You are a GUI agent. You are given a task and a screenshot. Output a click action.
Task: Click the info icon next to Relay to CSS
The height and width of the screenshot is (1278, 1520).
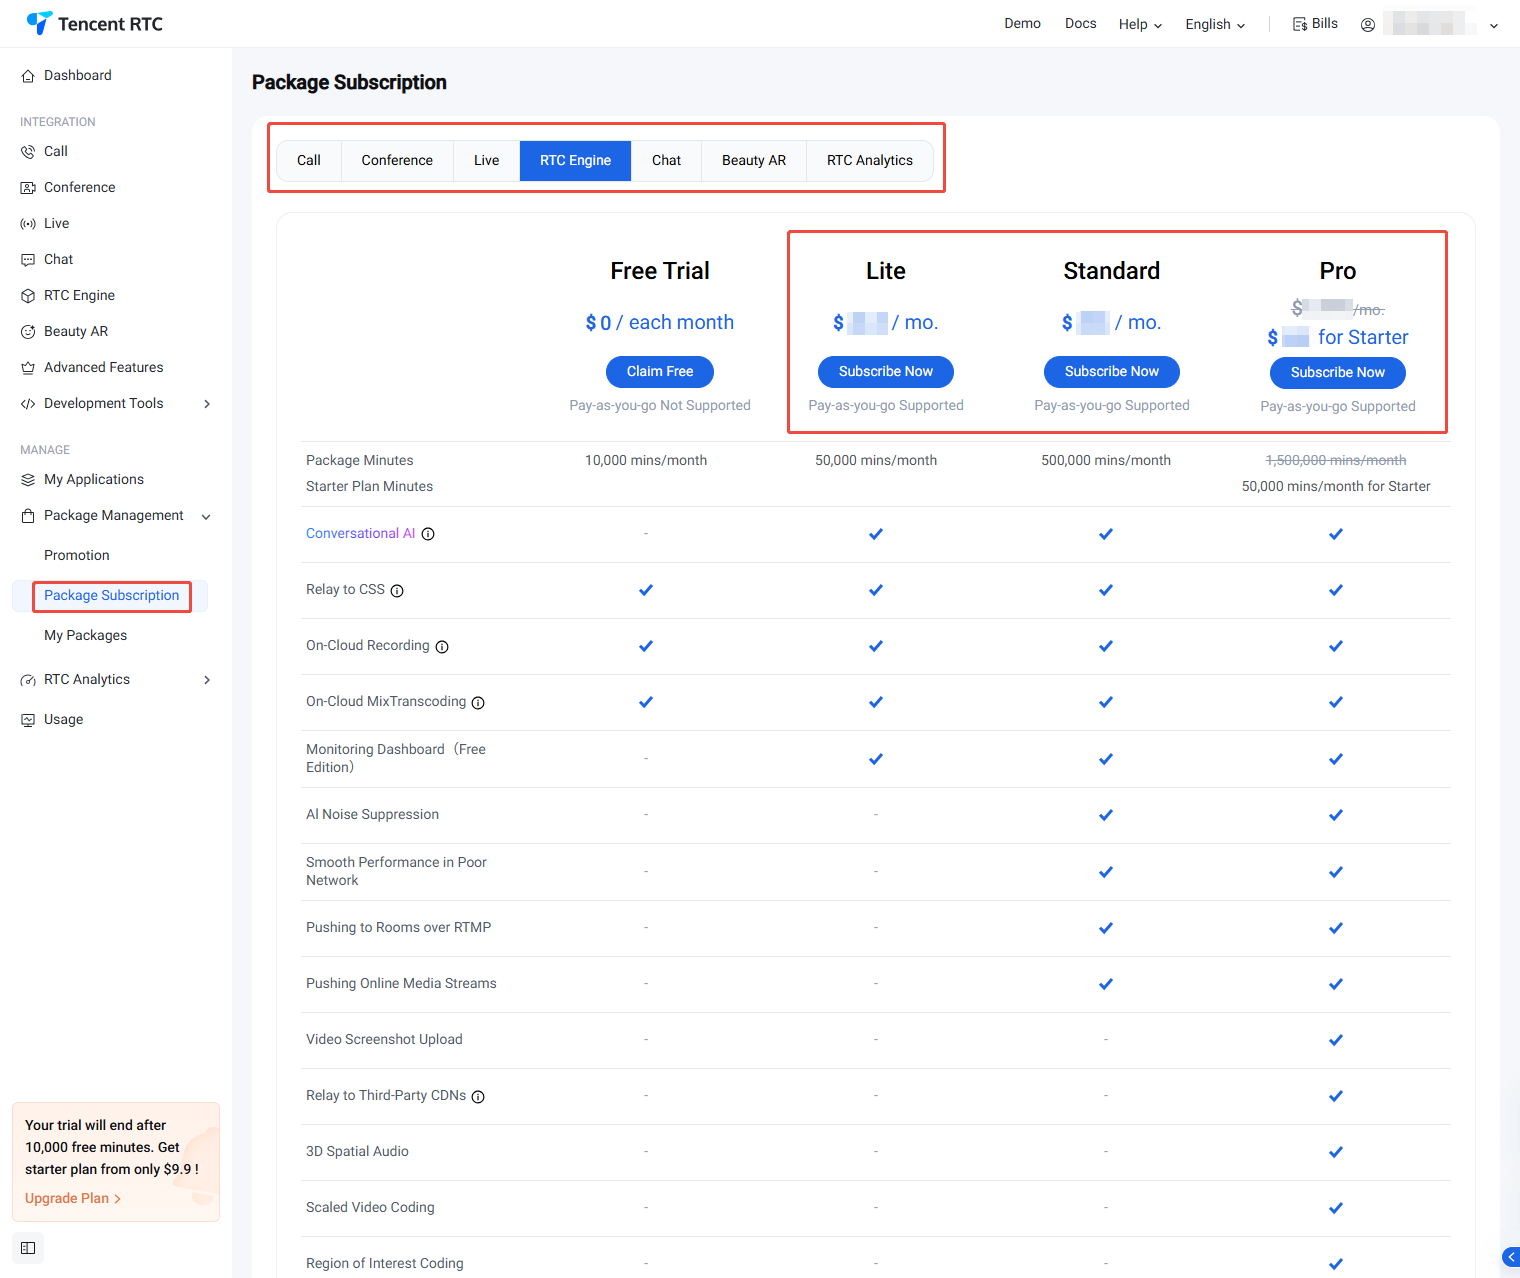397,591
